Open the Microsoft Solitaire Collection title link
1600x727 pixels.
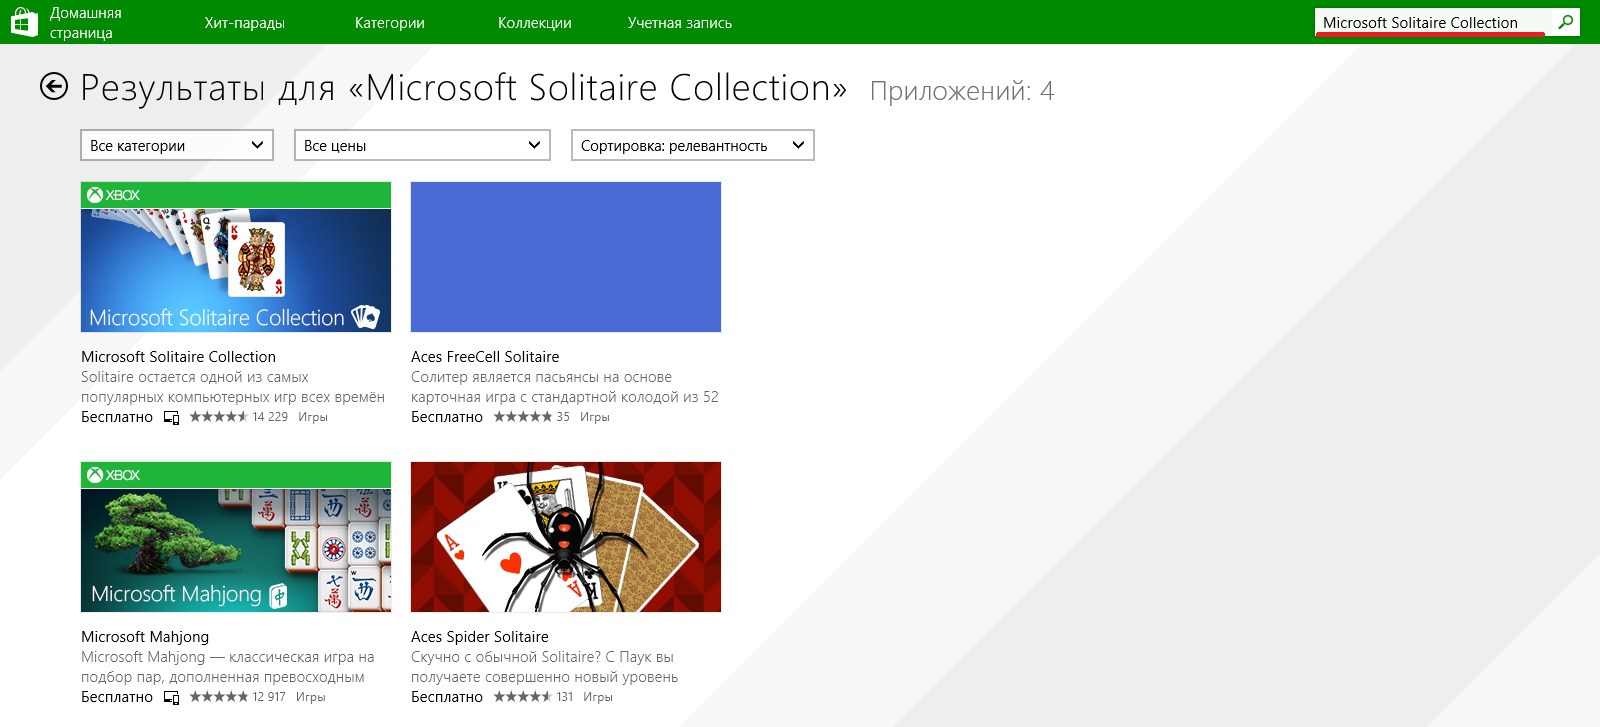pyautogui.click(x=178, y=357)
